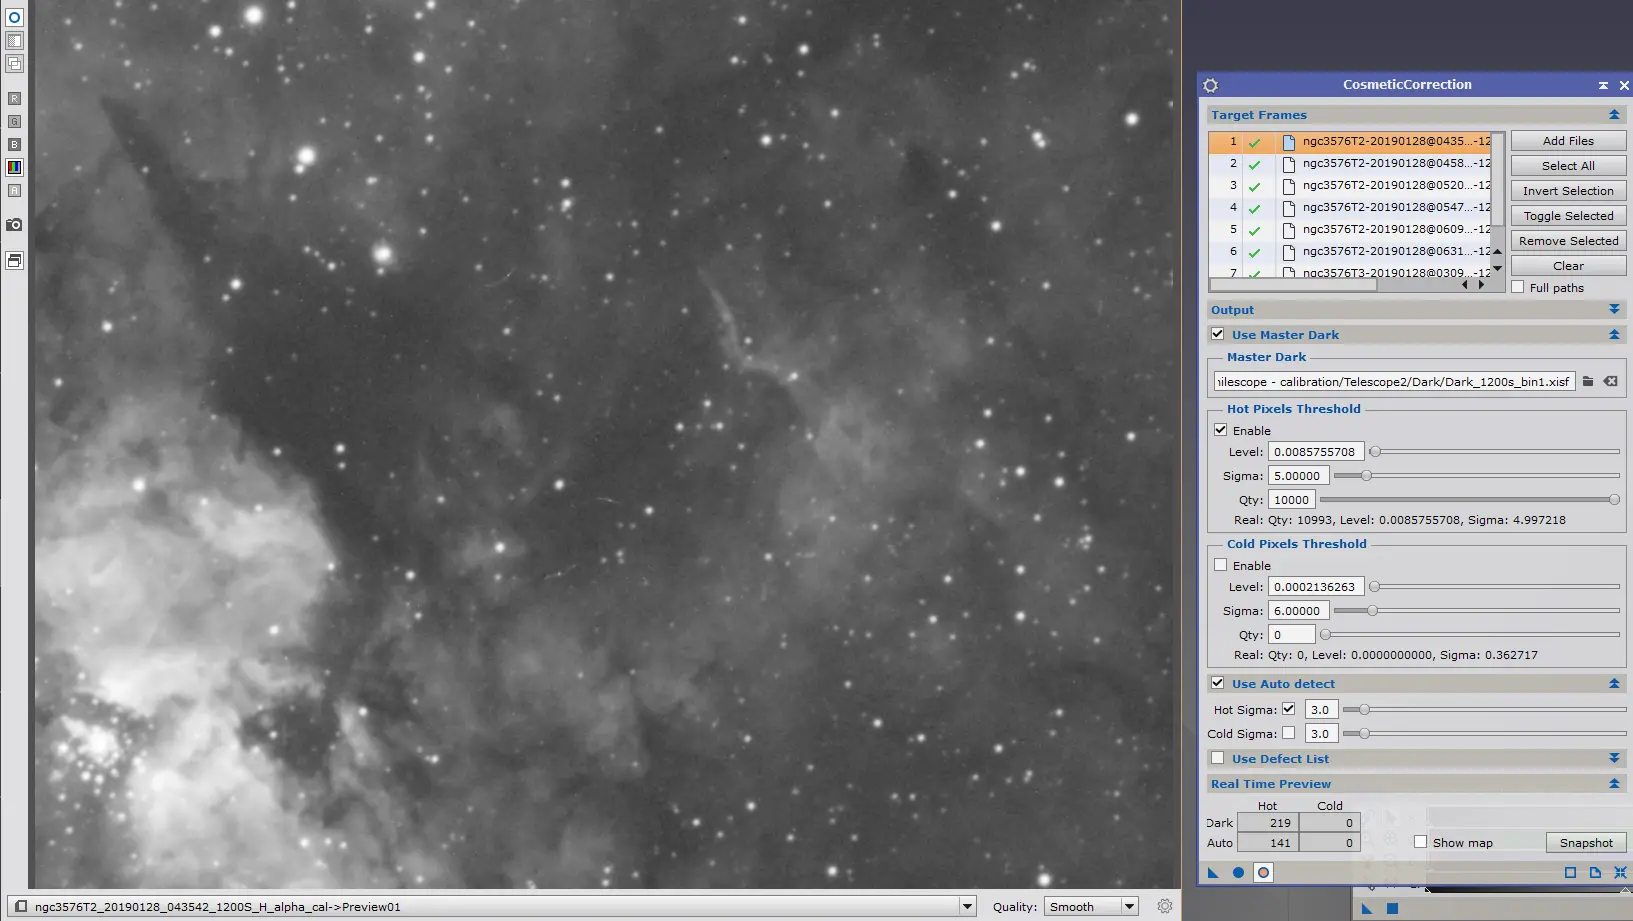
Task: Expand the Use Defect List section
Action: point(1614,759)
